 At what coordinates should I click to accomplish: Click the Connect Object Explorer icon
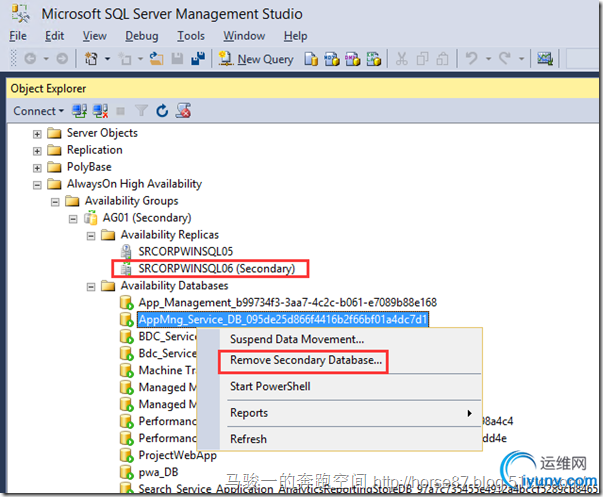click(x=80, y=111)
